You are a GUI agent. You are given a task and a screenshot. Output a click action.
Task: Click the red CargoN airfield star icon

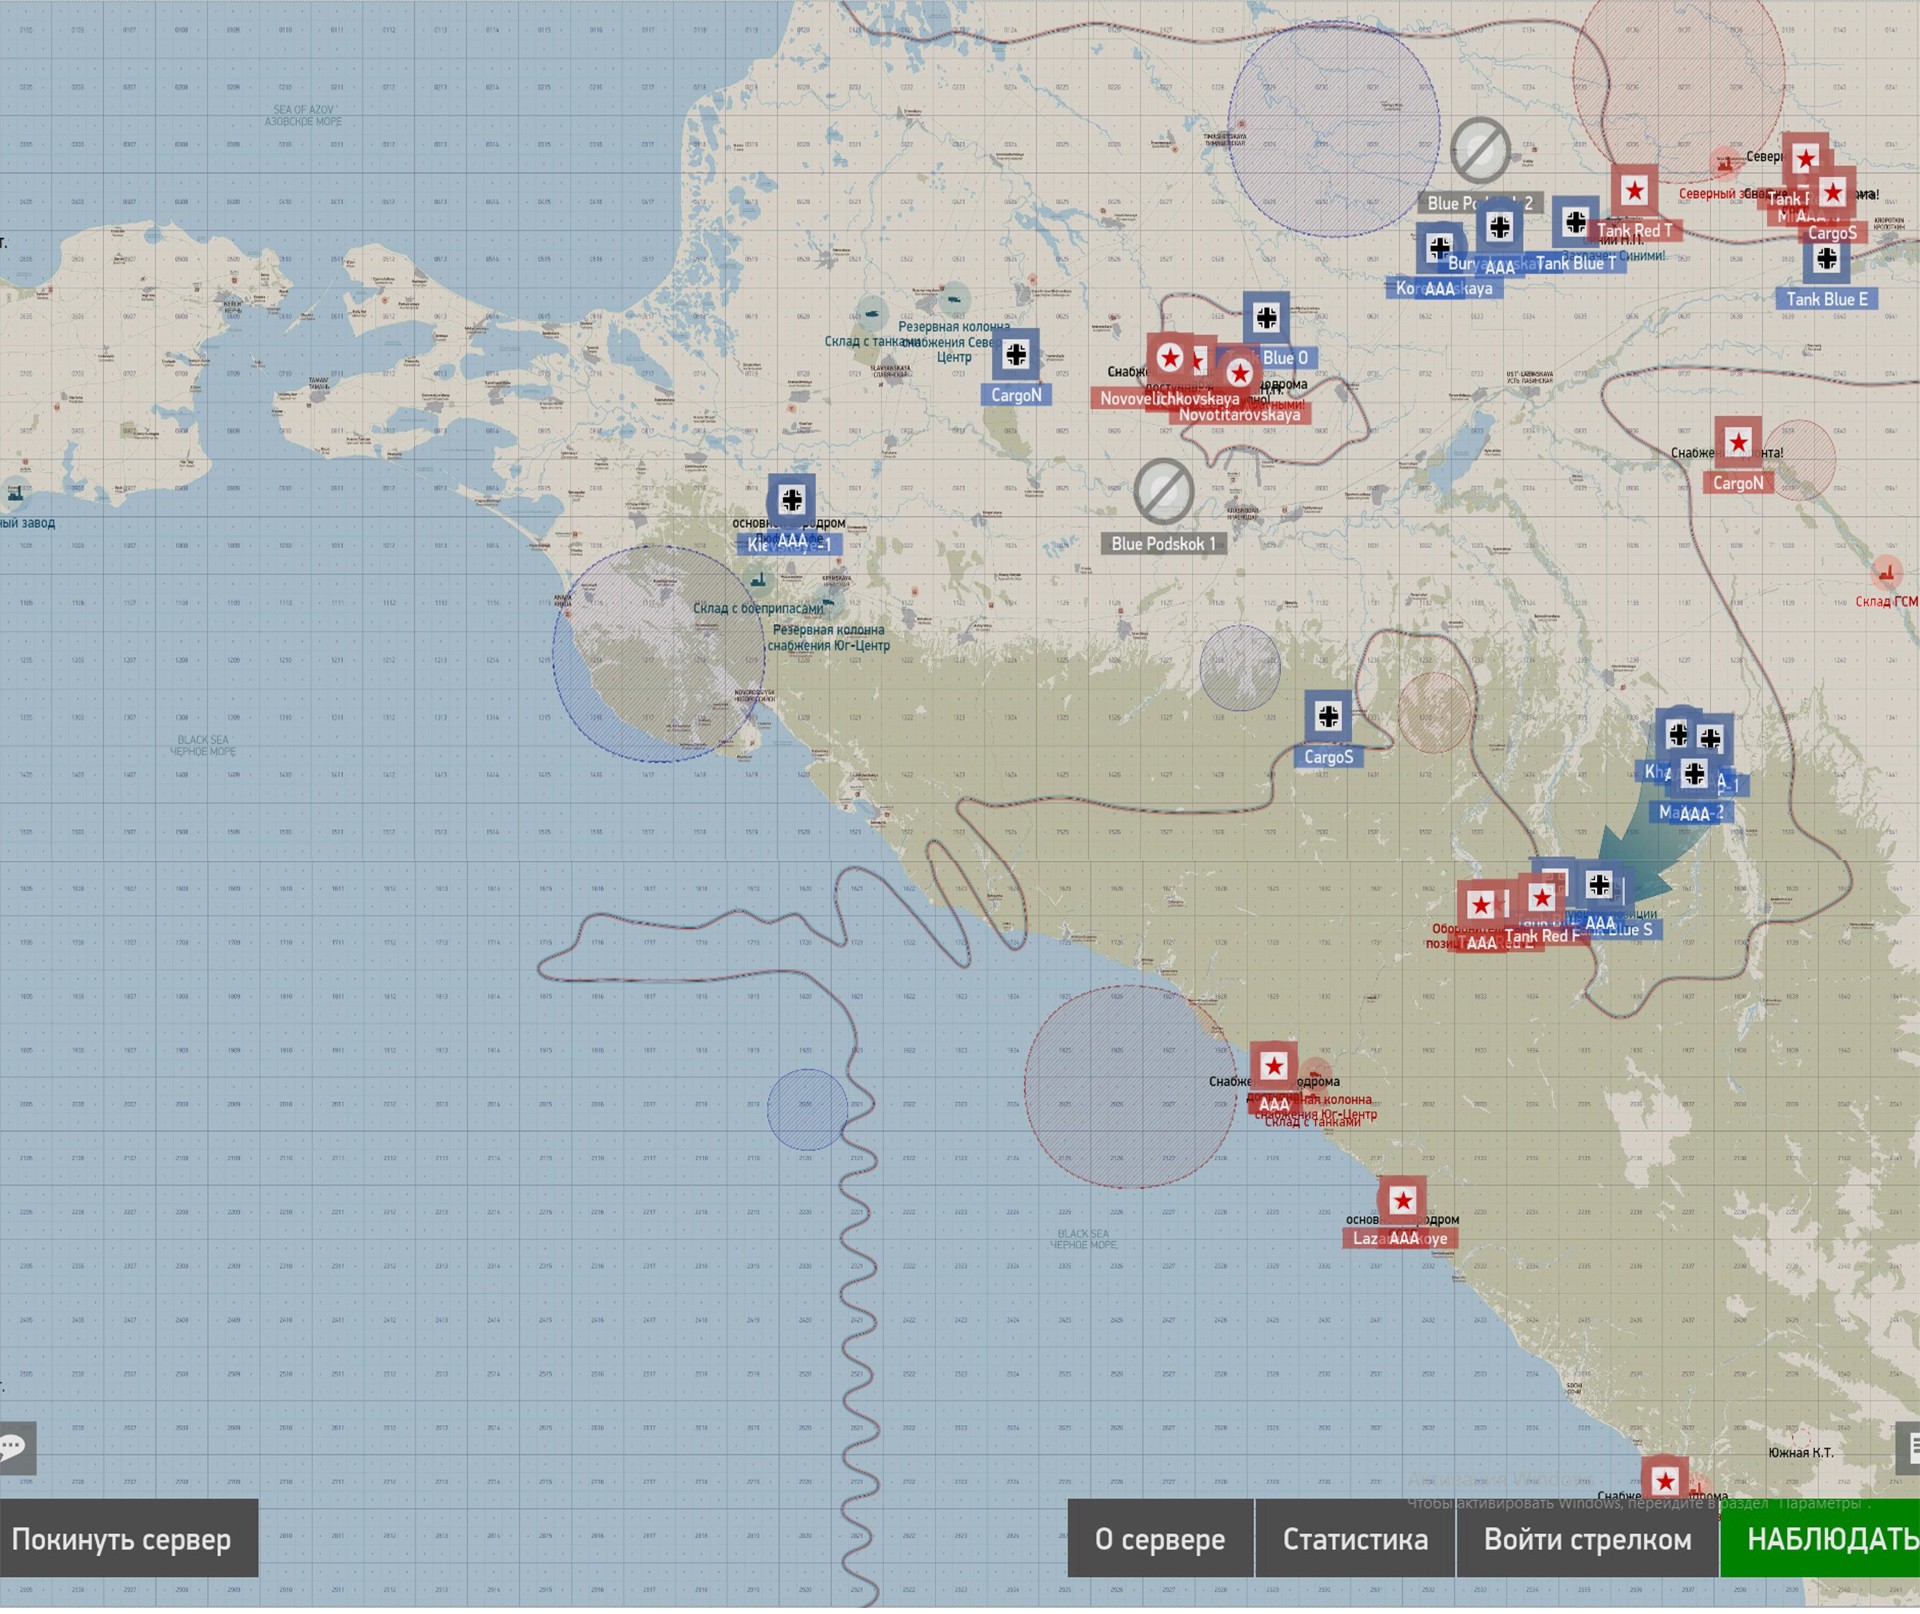click(1738, 443)
